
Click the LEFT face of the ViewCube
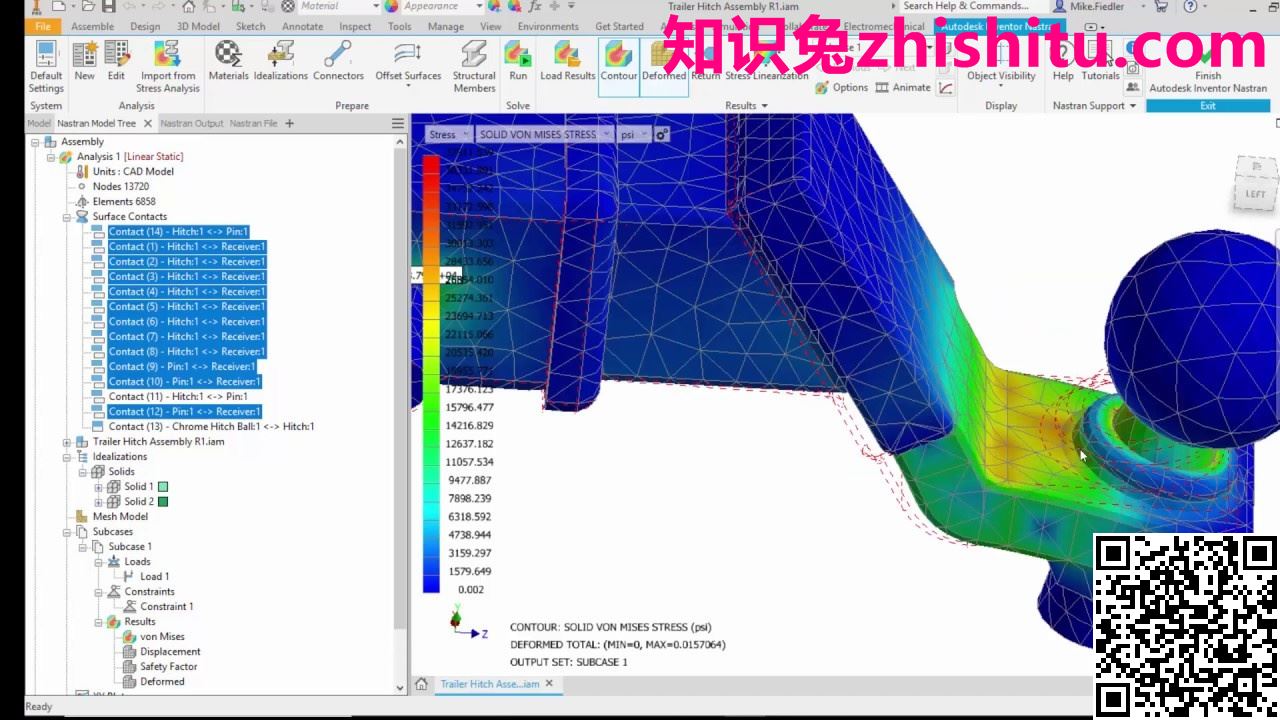(x=1256, y=194)
